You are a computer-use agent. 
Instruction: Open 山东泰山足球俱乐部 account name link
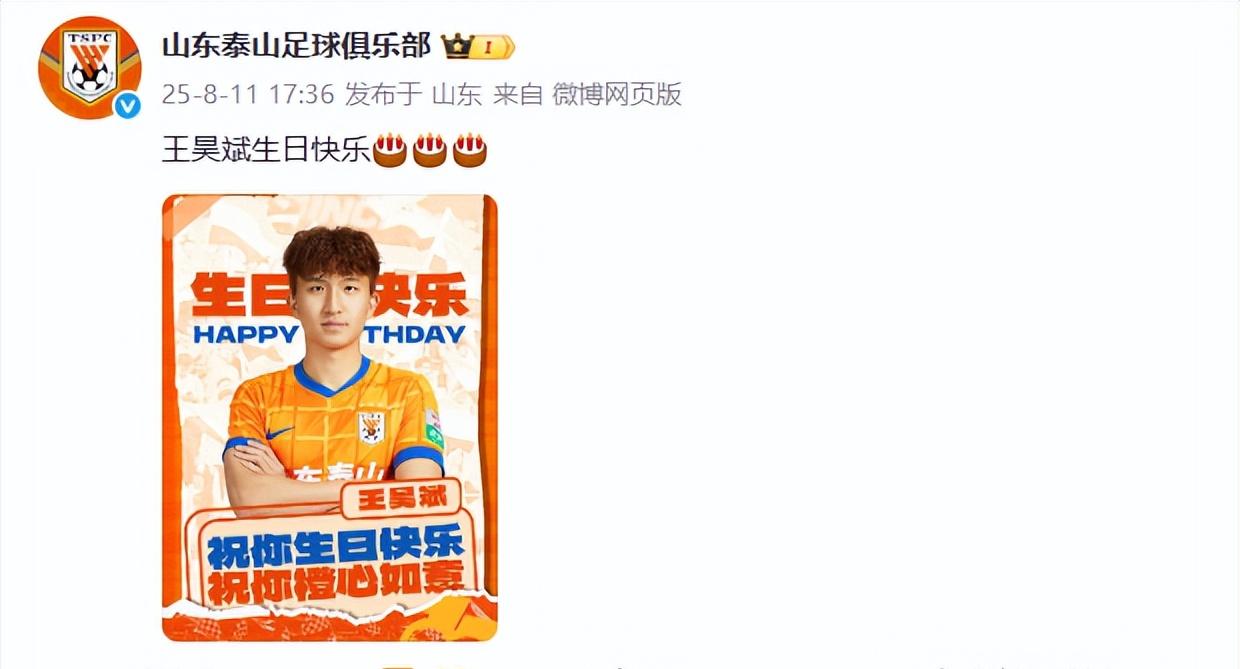click(296, 46)
